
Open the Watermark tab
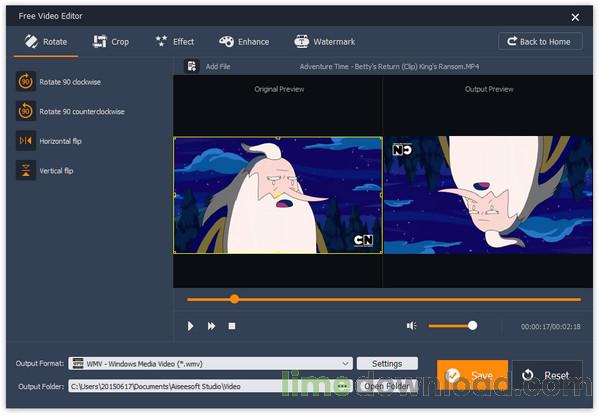click(x=325, y=42)
